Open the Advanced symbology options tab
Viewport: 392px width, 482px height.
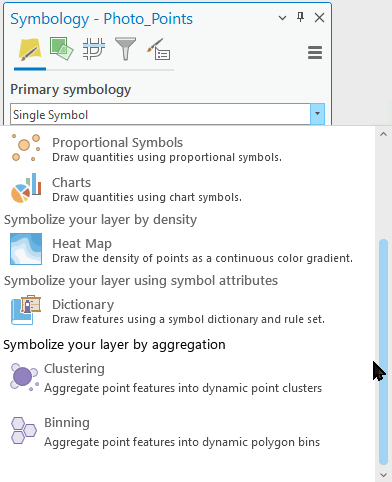(159, 50)
